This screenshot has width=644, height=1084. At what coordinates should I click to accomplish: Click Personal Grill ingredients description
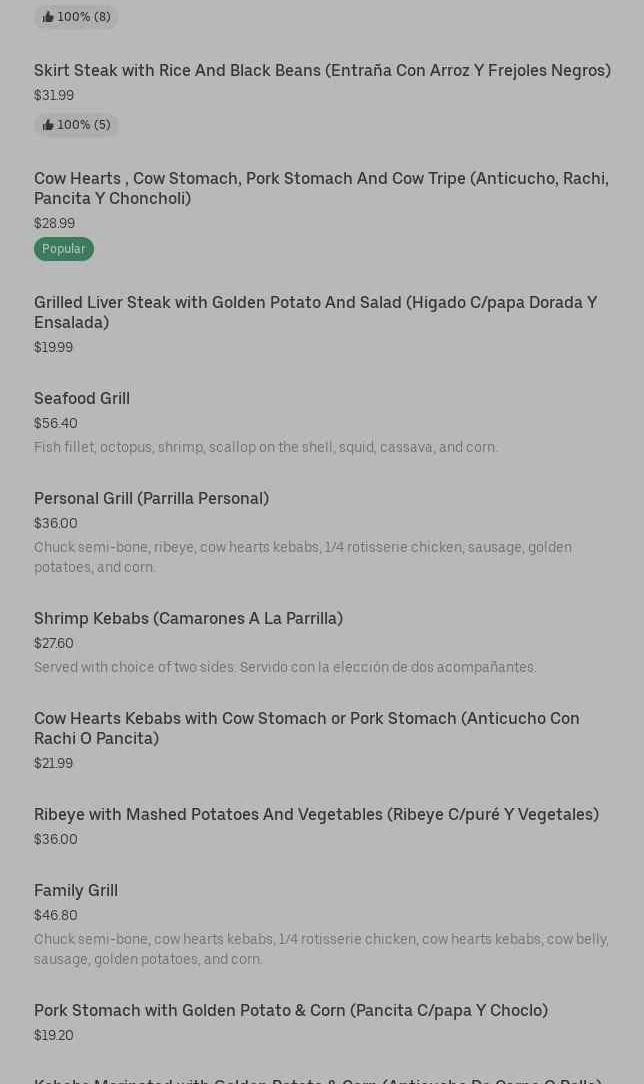click(303, 557)
